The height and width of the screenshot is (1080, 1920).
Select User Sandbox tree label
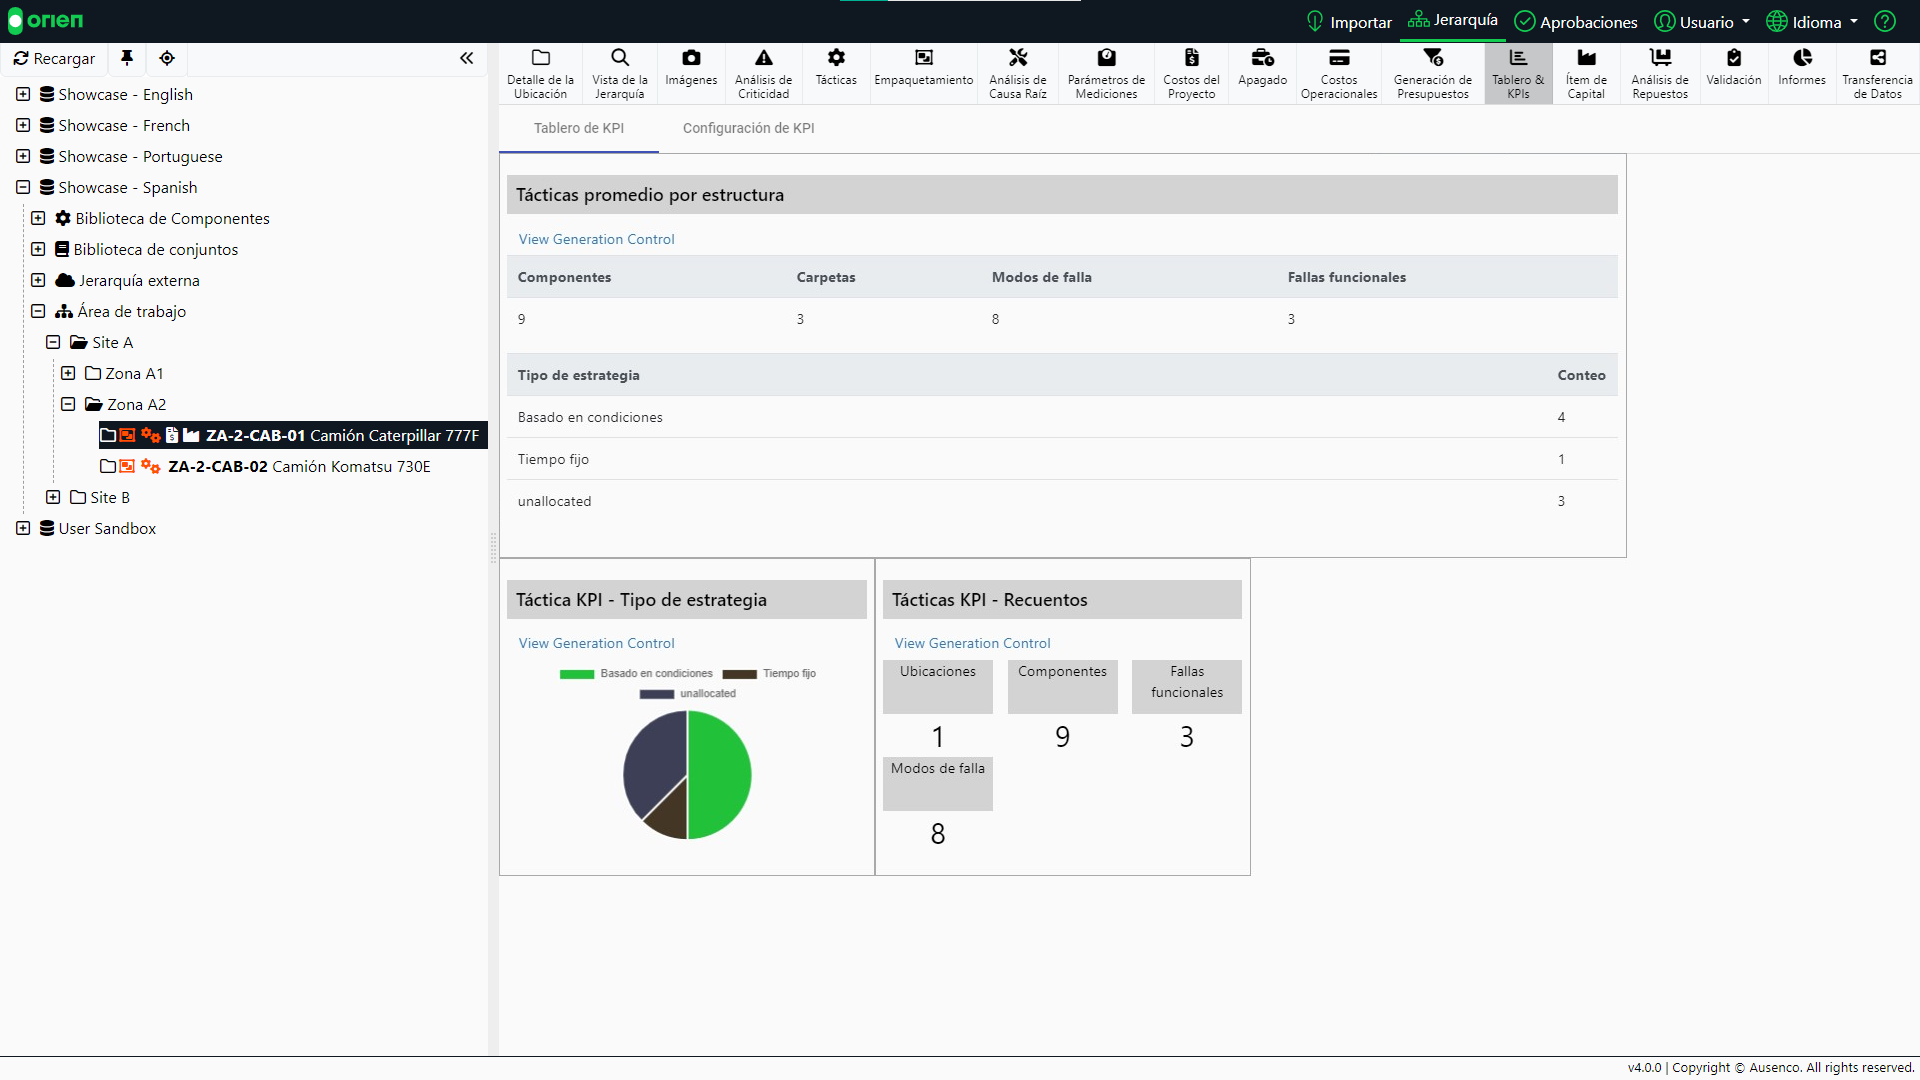[107, 528]
